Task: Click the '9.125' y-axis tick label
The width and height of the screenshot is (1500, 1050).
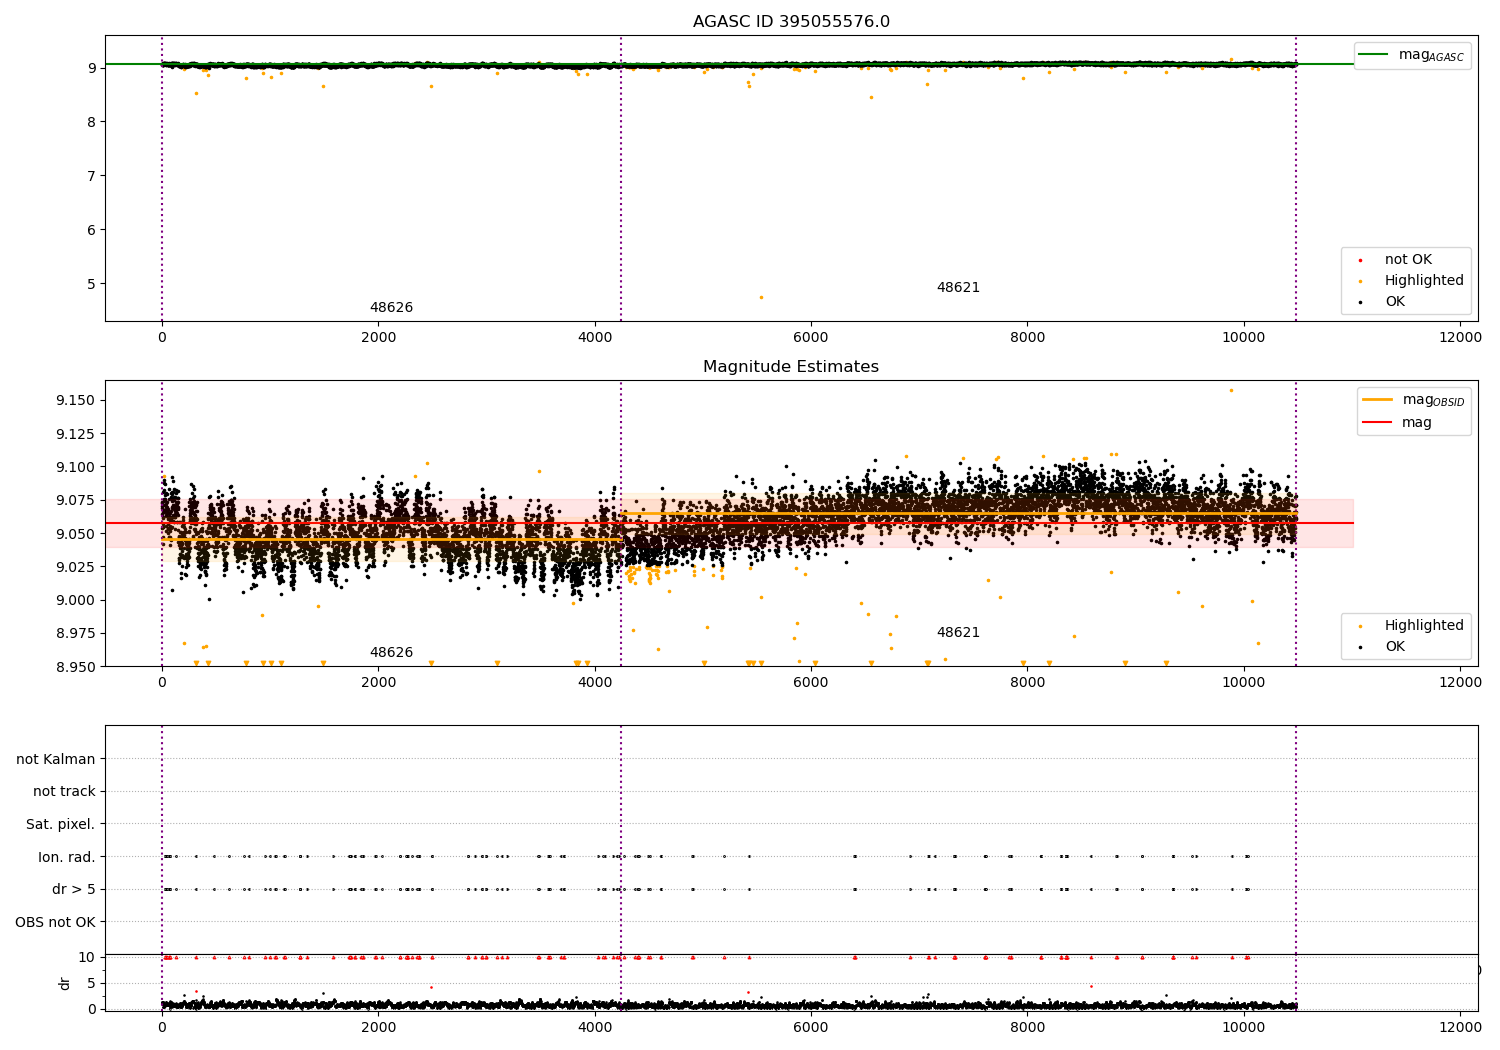Action: pyautogui.click(x=75, y=434)
